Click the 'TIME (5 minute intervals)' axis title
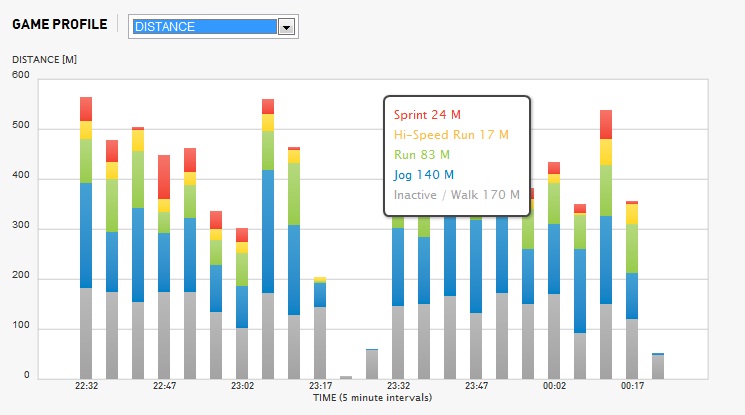This screenshot has width=745, height=415. [372, 398]
